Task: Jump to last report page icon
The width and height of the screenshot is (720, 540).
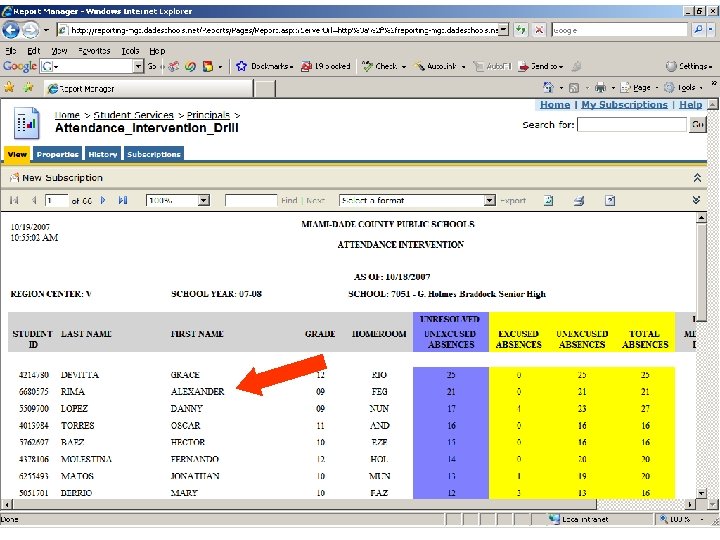Action: pyautogui.click(x=123, y=200)
